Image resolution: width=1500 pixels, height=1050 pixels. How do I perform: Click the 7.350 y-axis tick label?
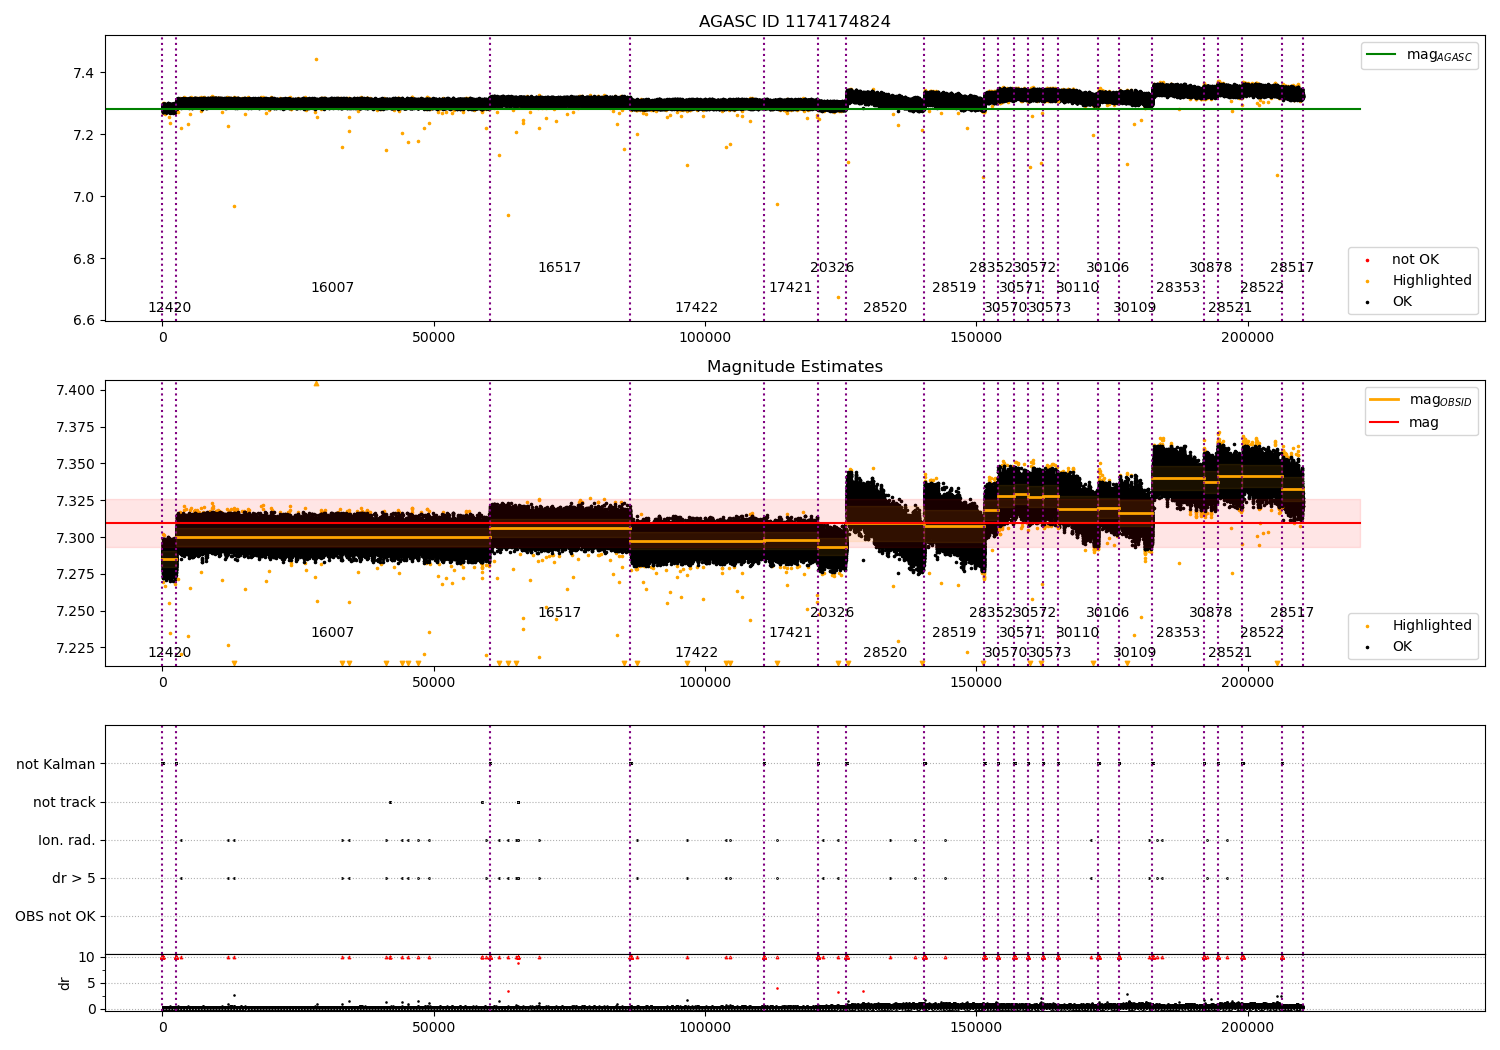pyautogui.click(x=76, y=464)
